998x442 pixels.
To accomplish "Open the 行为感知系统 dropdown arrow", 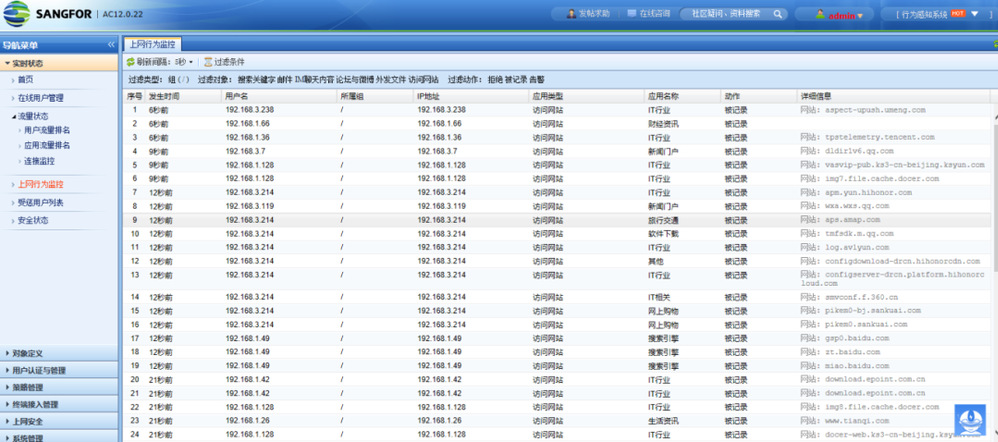I will click(x=974, y=14).
